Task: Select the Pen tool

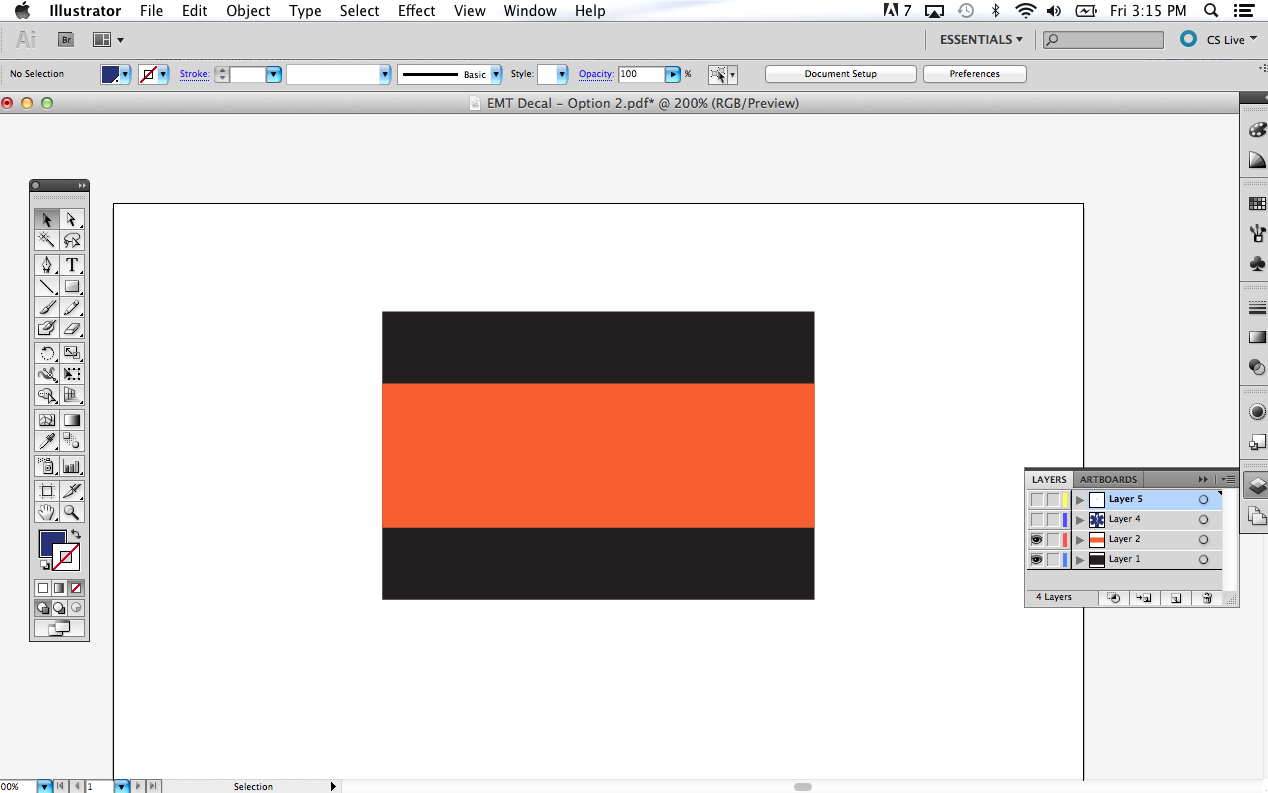Action: click(46, 265)
